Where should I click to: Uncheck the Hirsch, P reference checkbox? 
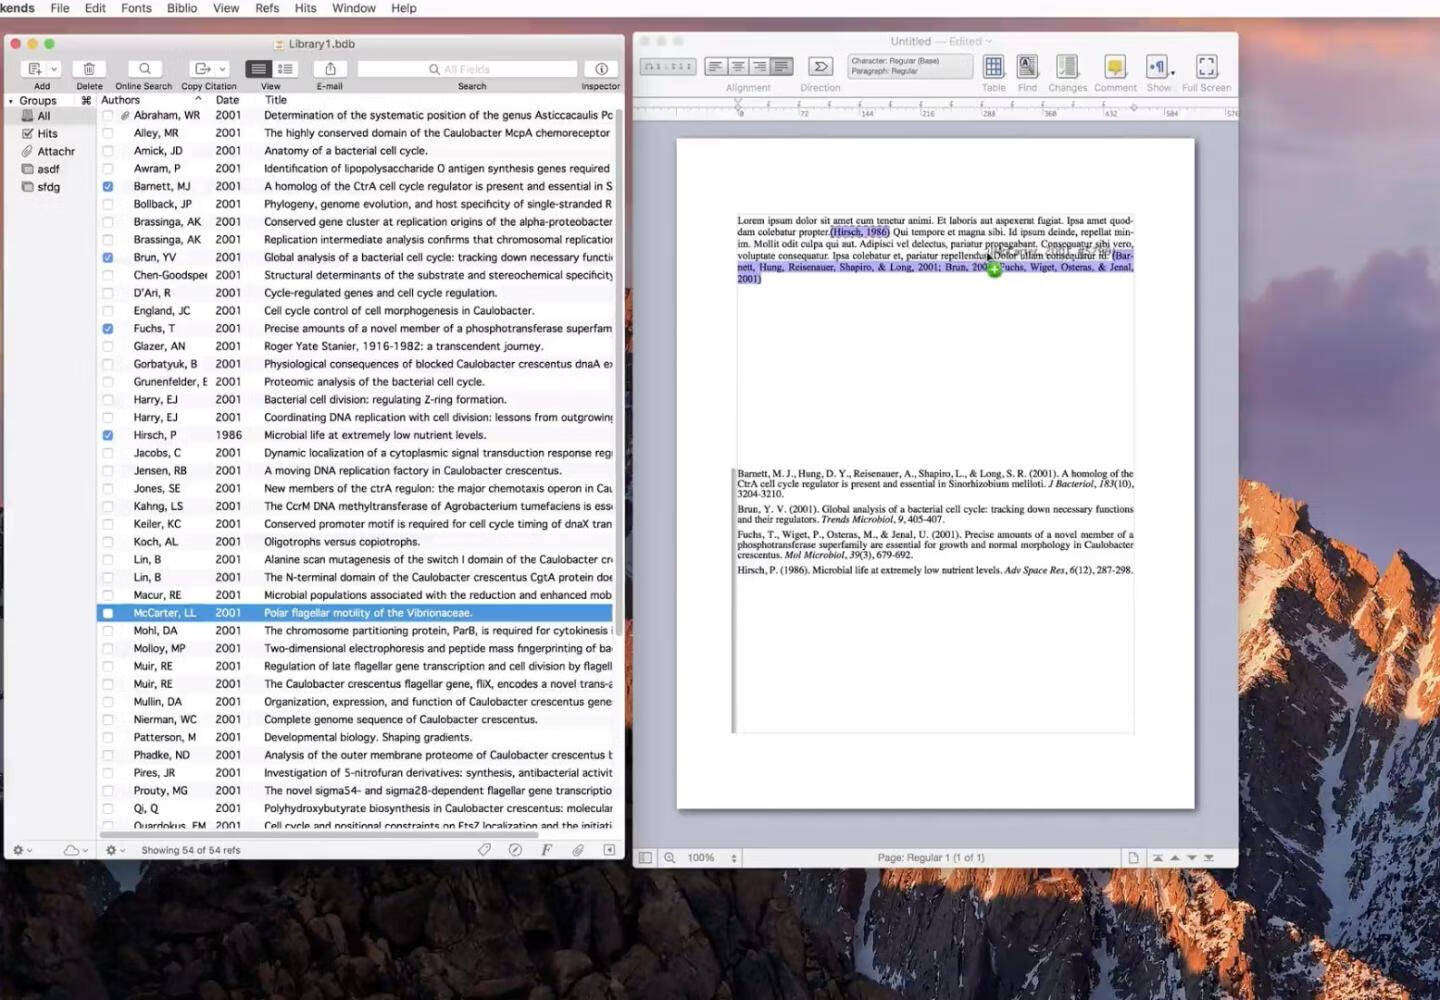click(108, 436)
